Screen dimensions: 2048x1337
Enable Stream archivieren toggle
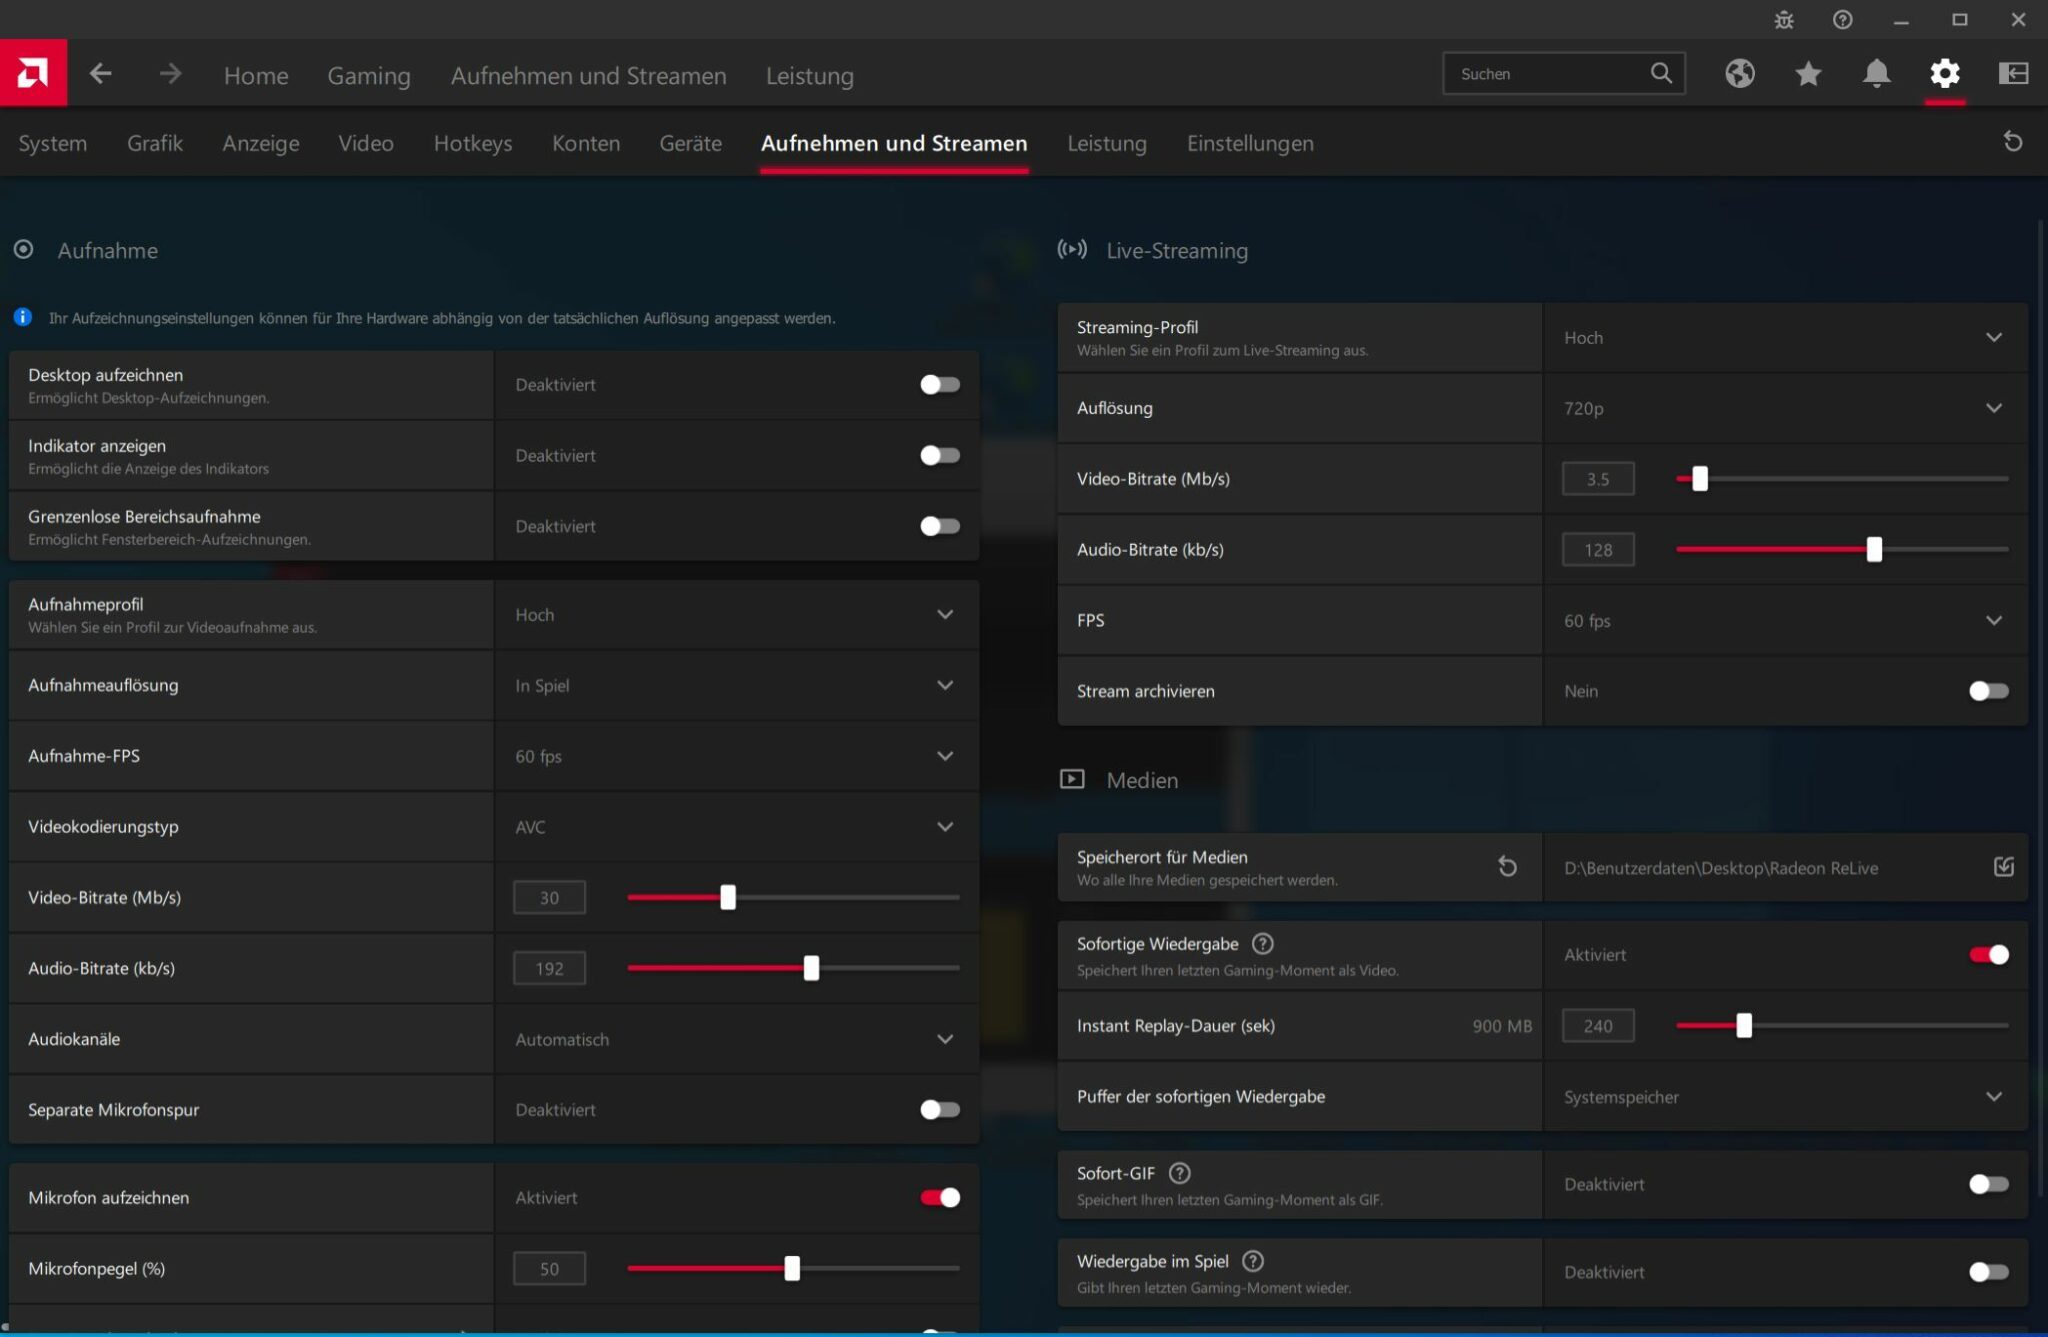(1987, 690)
